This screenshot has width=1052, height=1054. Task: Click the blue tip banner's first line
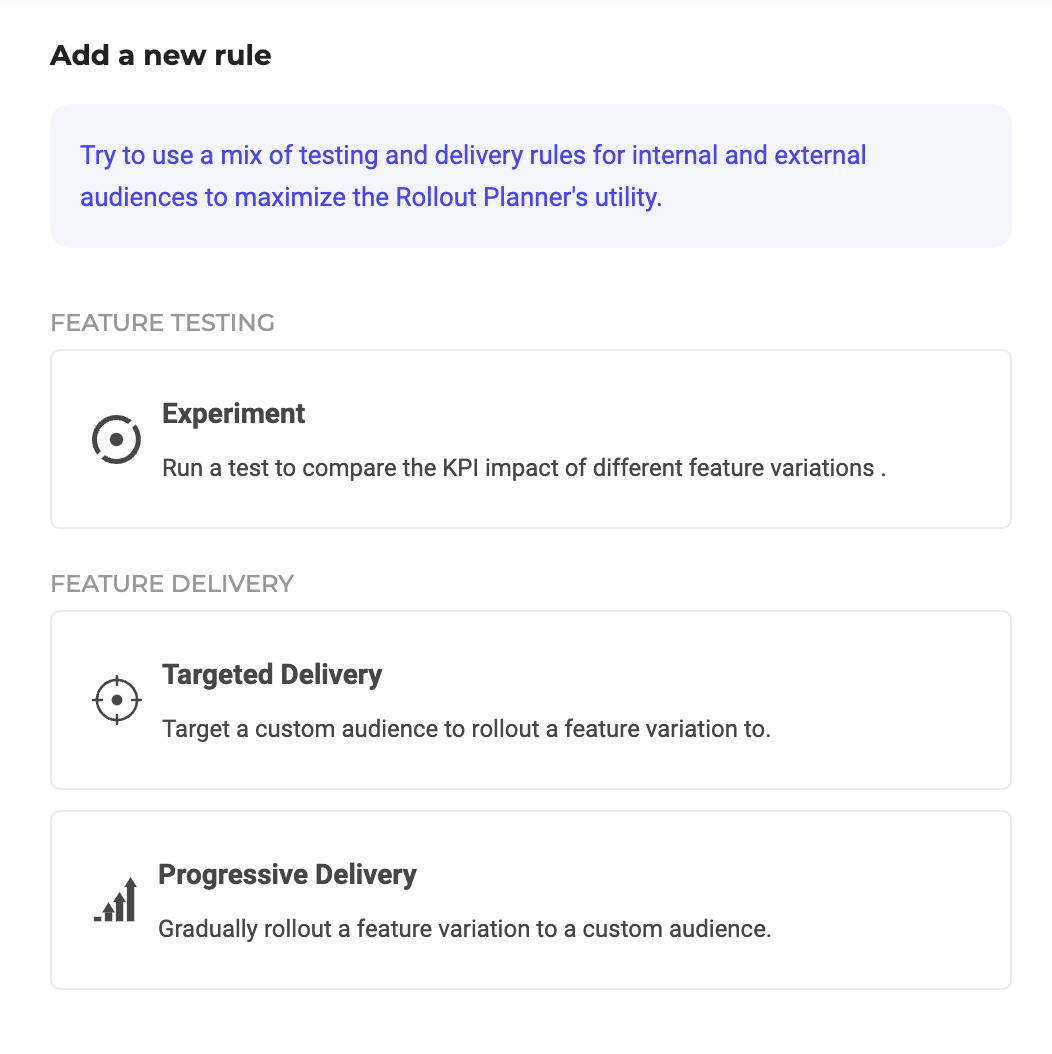click(x=473, y=156)
